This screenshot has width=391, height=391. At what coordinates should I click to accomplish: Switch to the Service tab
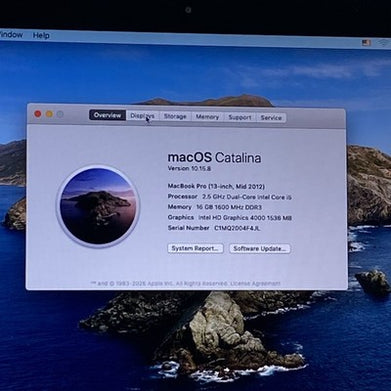271,118
